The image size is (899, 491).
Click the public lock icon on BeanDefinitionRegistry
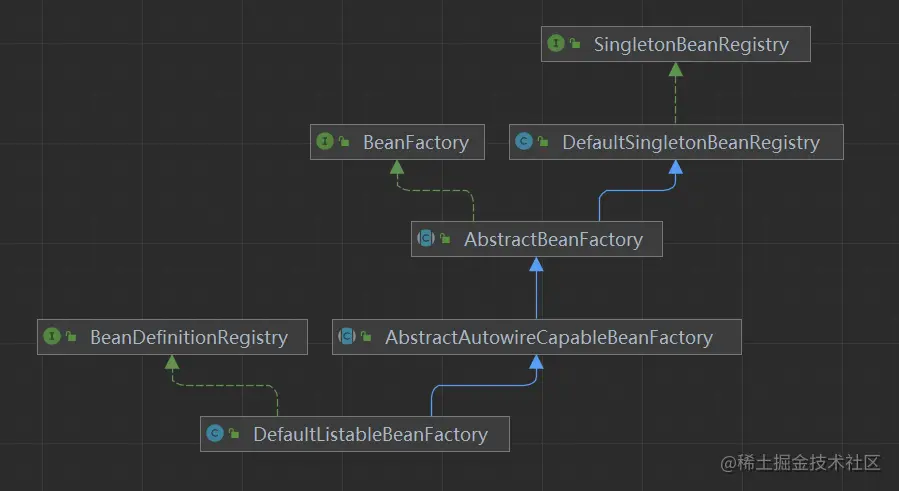click(x=71, y=337)
